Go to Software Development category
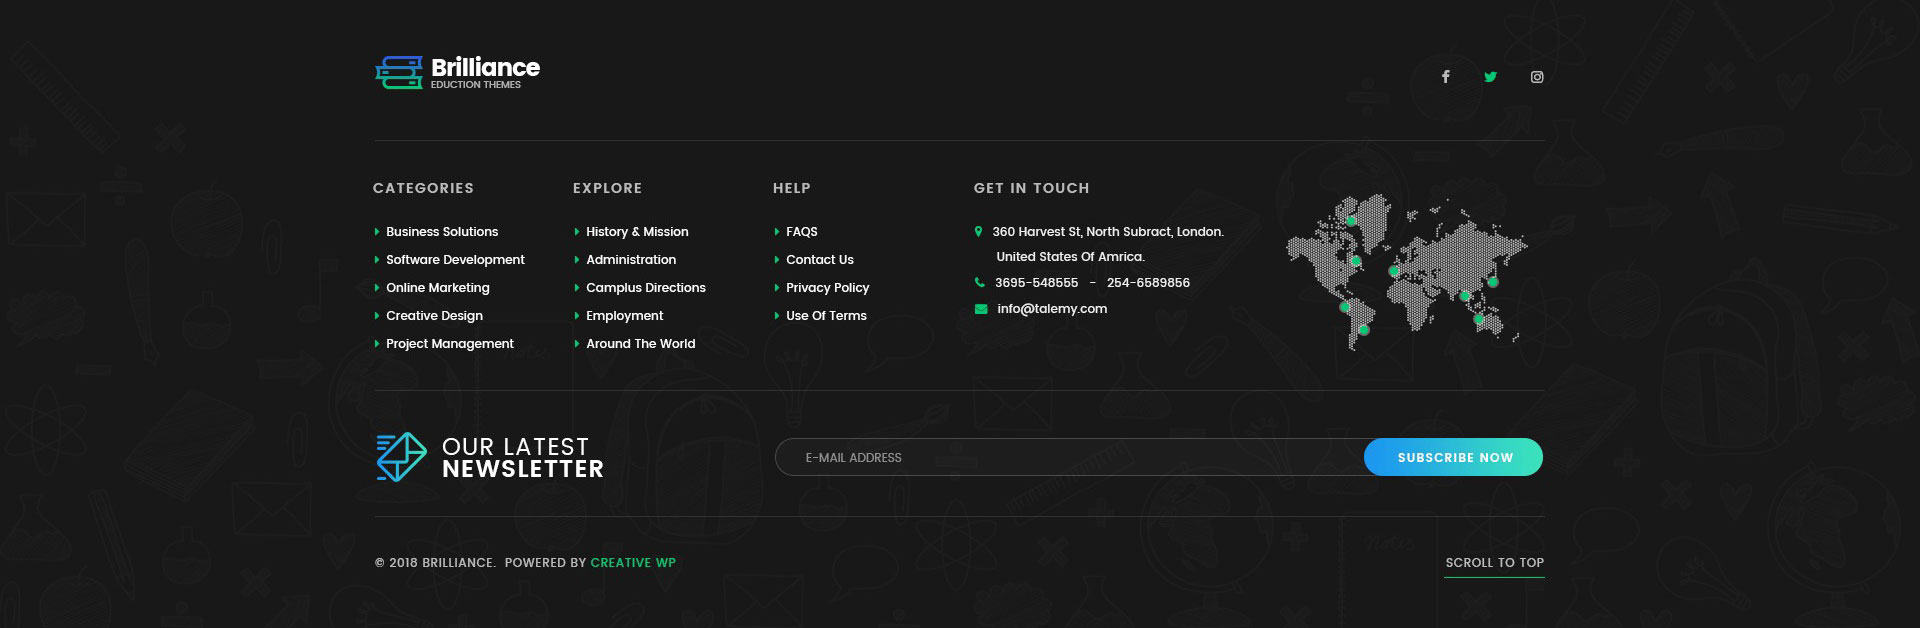Screen dimensions: 1920x628 coord(455,260)
